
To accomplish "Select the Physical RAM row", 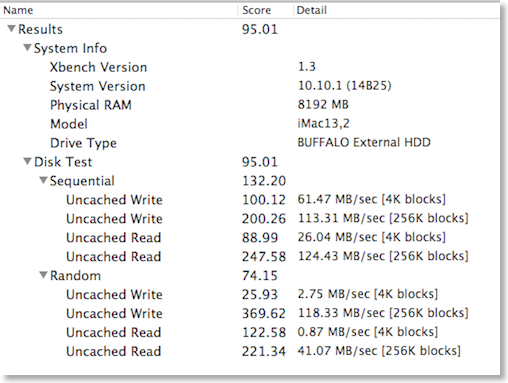I will click(250, 105).
